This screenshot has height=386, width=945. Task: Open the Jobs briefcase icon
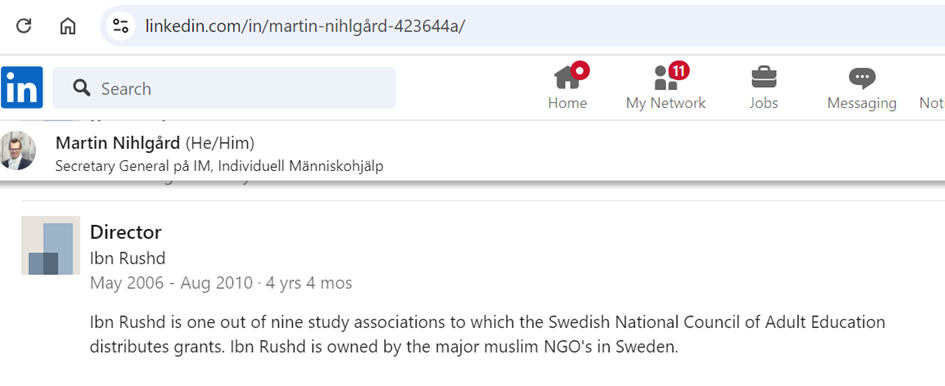tap(764, 78)
